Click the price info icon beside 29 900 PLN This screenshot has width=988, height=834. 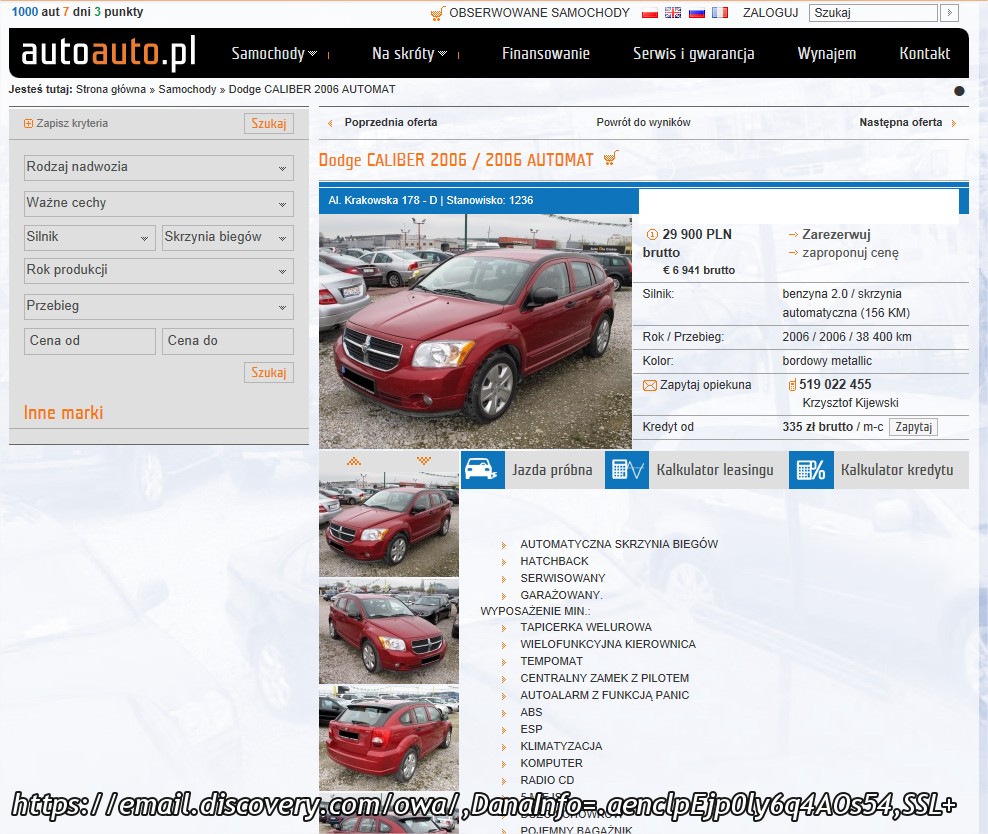click(652, 235)
